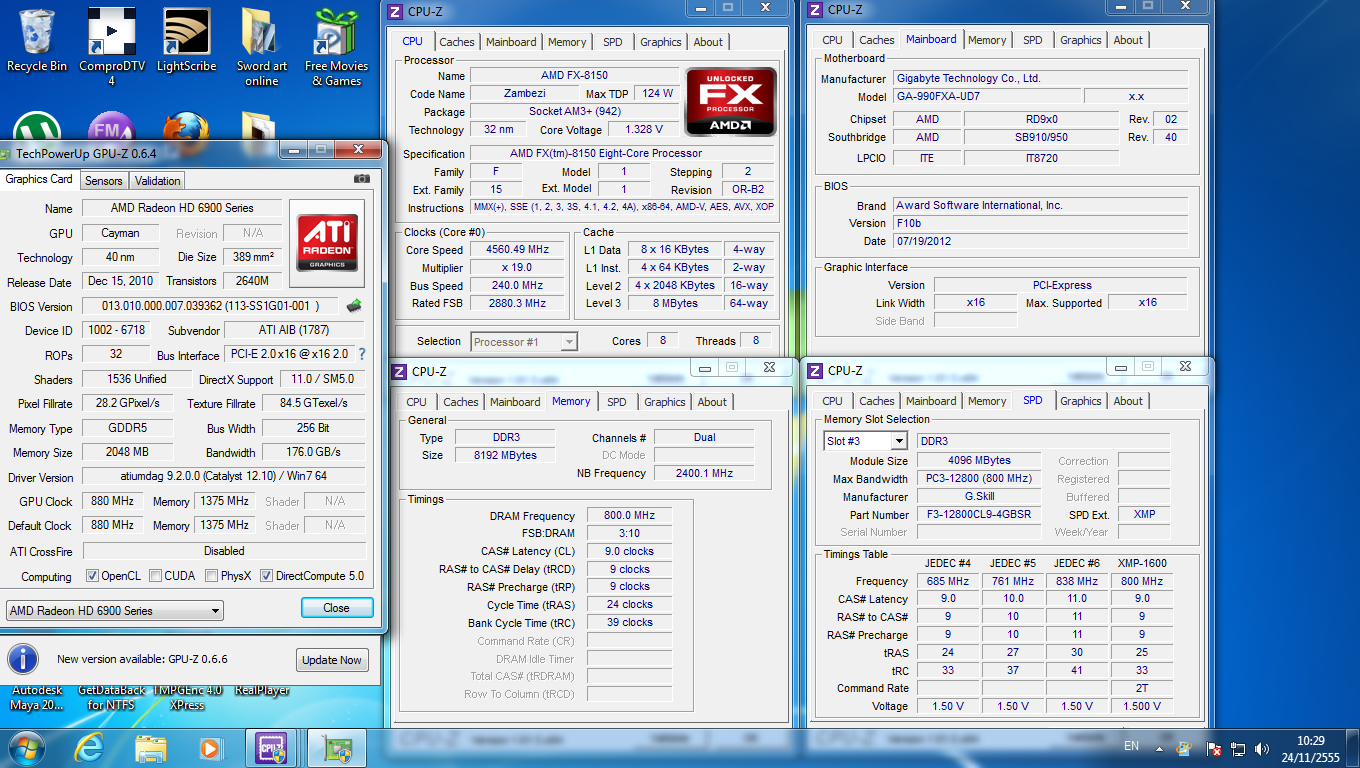
Task: Click the Close button in GPU-Z
Action: point(336,608)
